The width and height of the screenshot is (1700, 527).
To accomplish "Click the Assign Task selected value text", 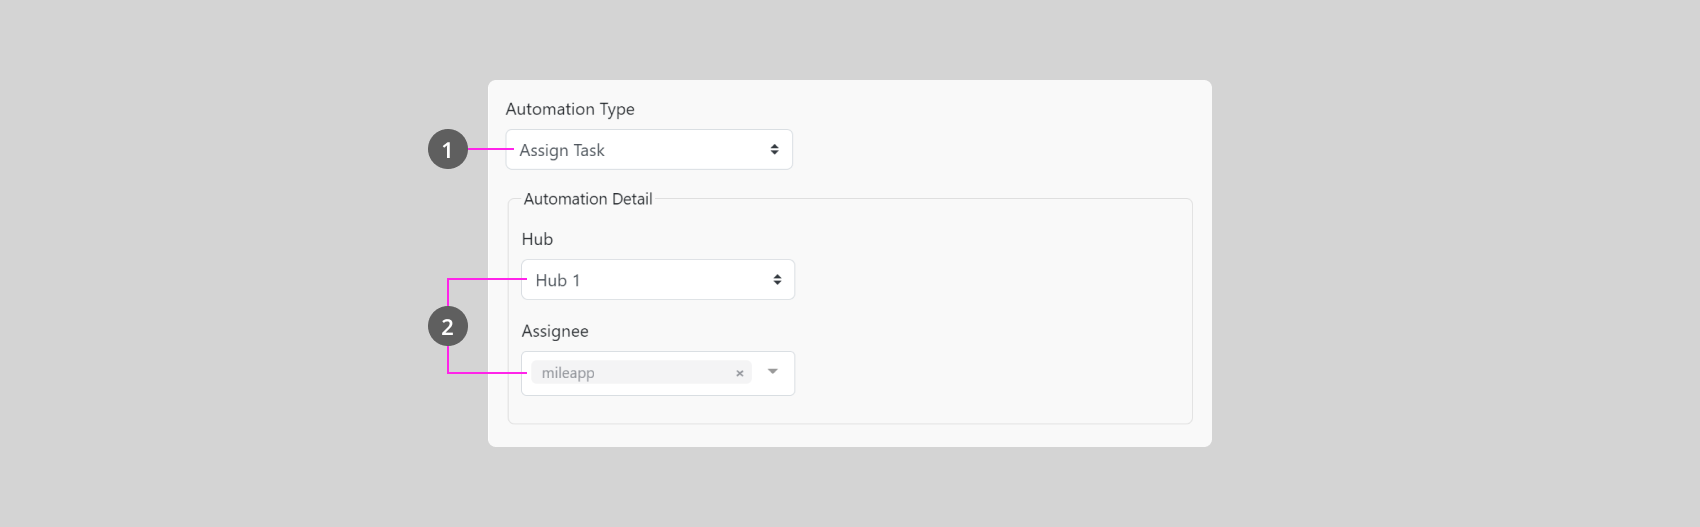I will click(562, 150).
